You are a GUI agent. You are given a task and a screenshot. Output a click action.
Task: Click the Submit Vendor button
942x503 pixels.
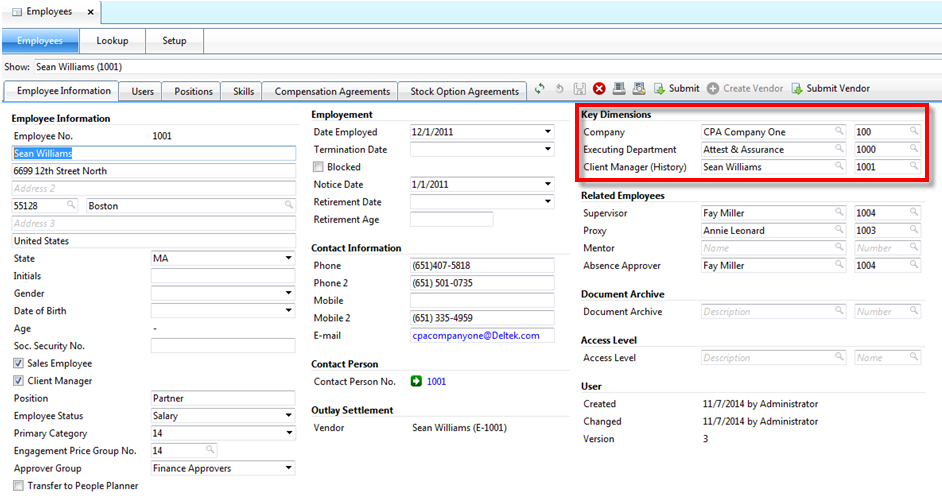click(830, 89)
